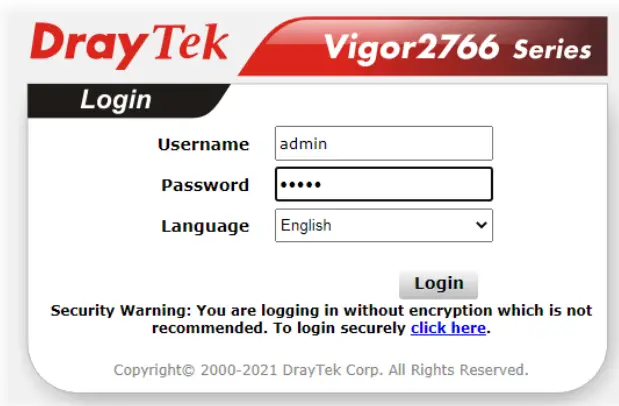Follow the 'click here' secure login link
619x406 pixels.
click(x=448, y=328)
